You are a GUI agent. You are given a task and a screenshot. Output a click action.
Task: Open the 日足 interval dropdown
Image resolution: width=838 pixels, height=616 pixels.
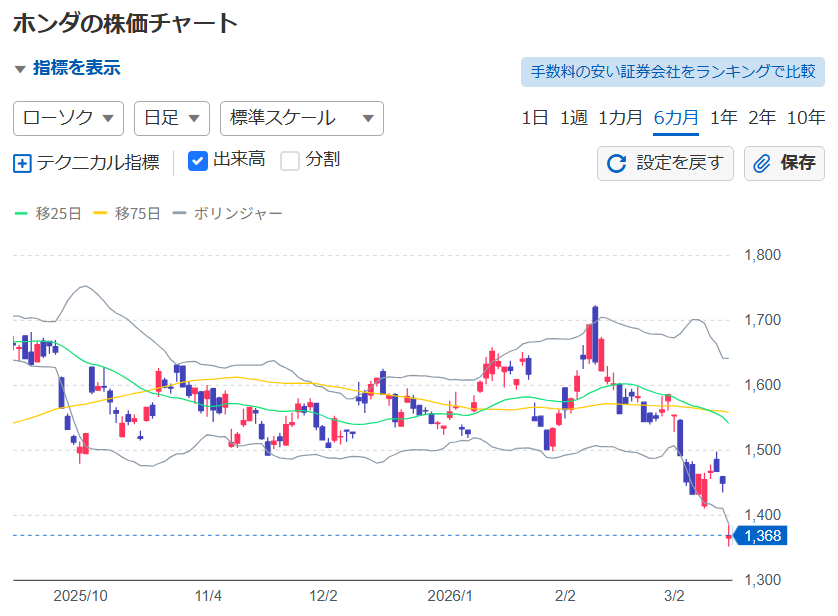(171, 118)
